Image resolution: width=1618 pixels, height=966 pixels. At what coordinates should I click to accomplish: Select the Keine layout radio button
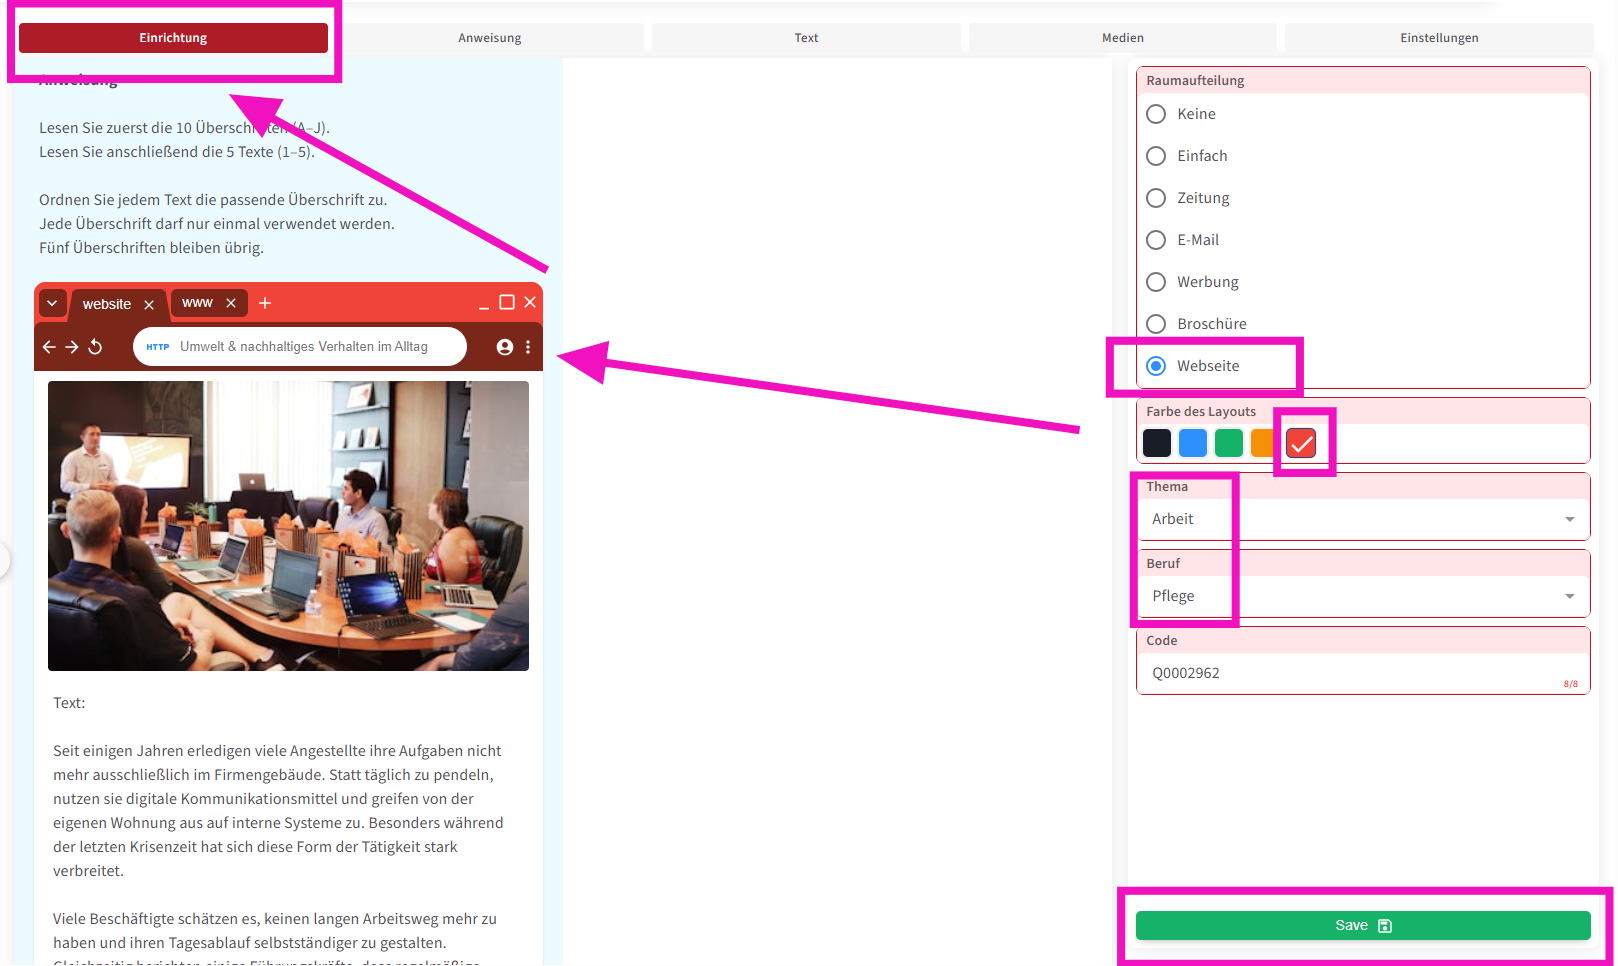point(1156,114)
